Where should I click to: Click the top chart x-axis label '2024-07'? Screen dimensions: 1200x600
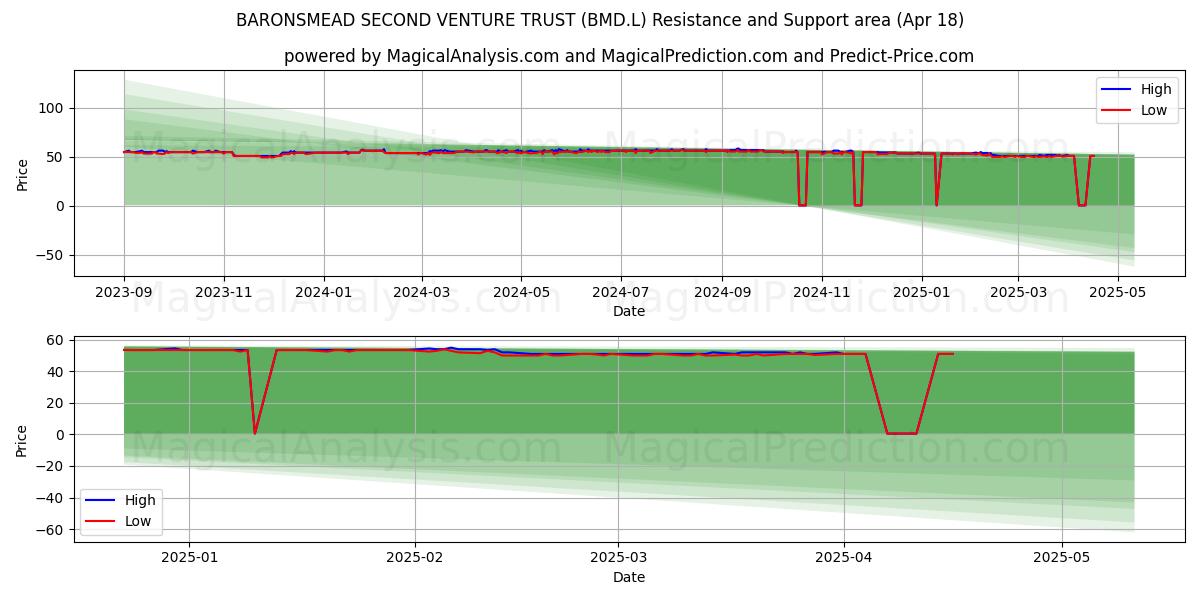620,293
